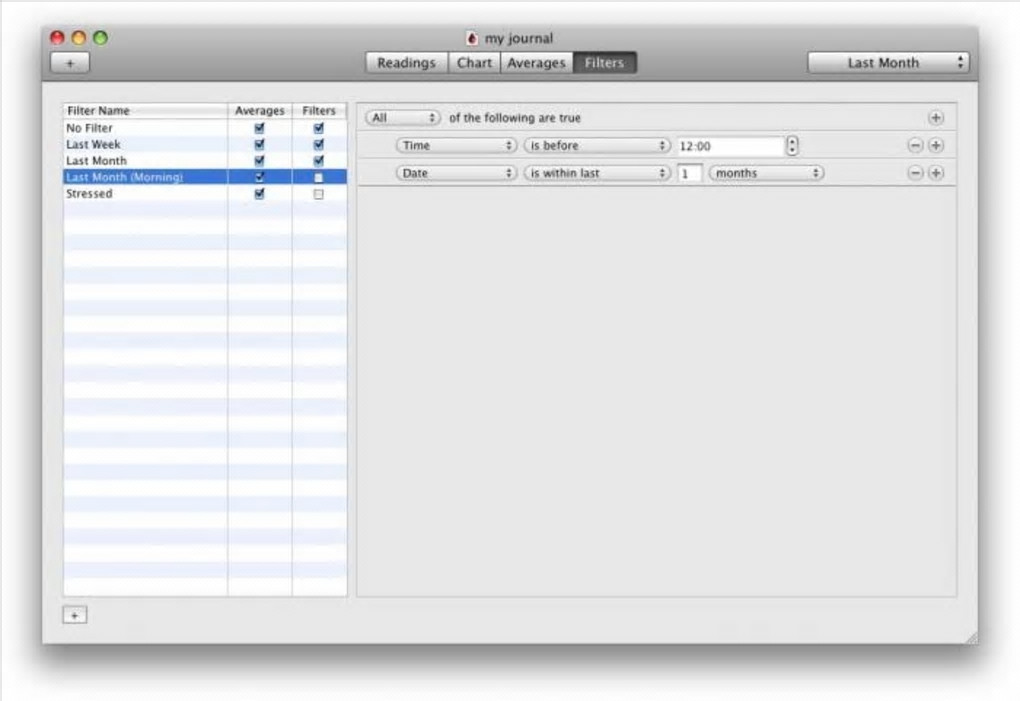Click the number field containing 1
This screenshot has width=1020, height=701.
click(x=690, y=174)
